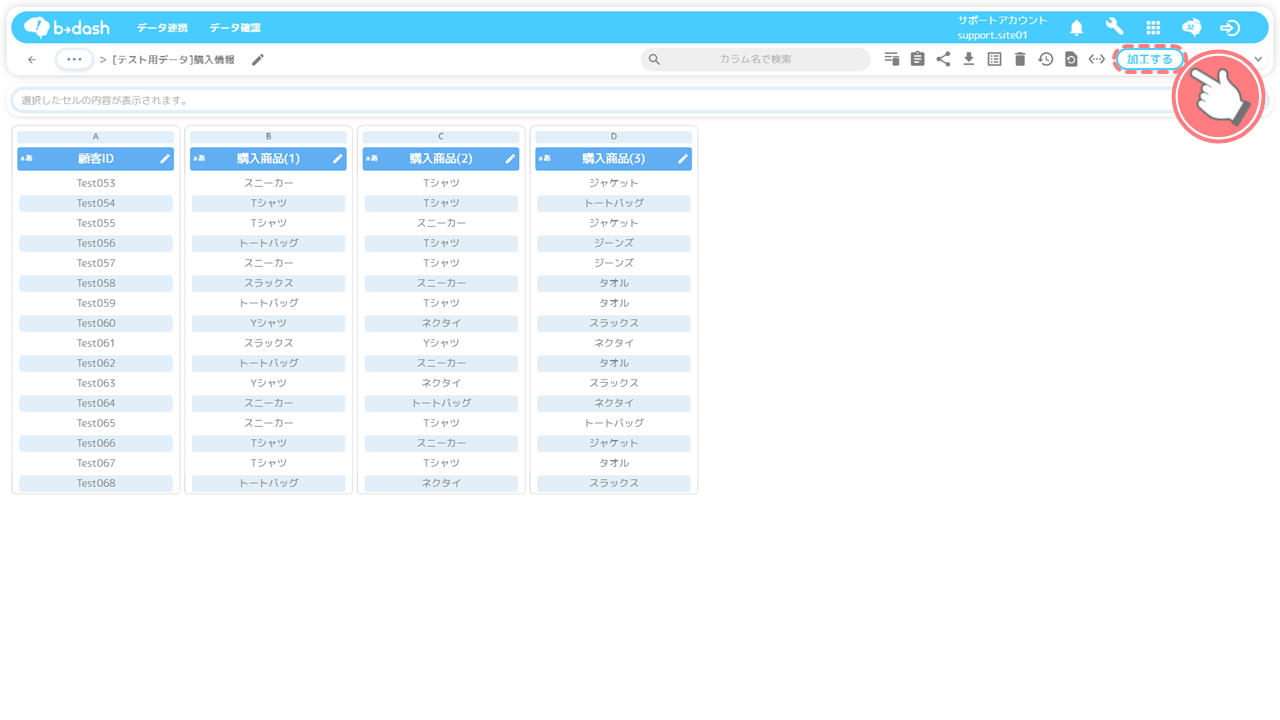The image size is (1280, 720).
Task: Select cell Test054
Action: click(x=96, y=203)
